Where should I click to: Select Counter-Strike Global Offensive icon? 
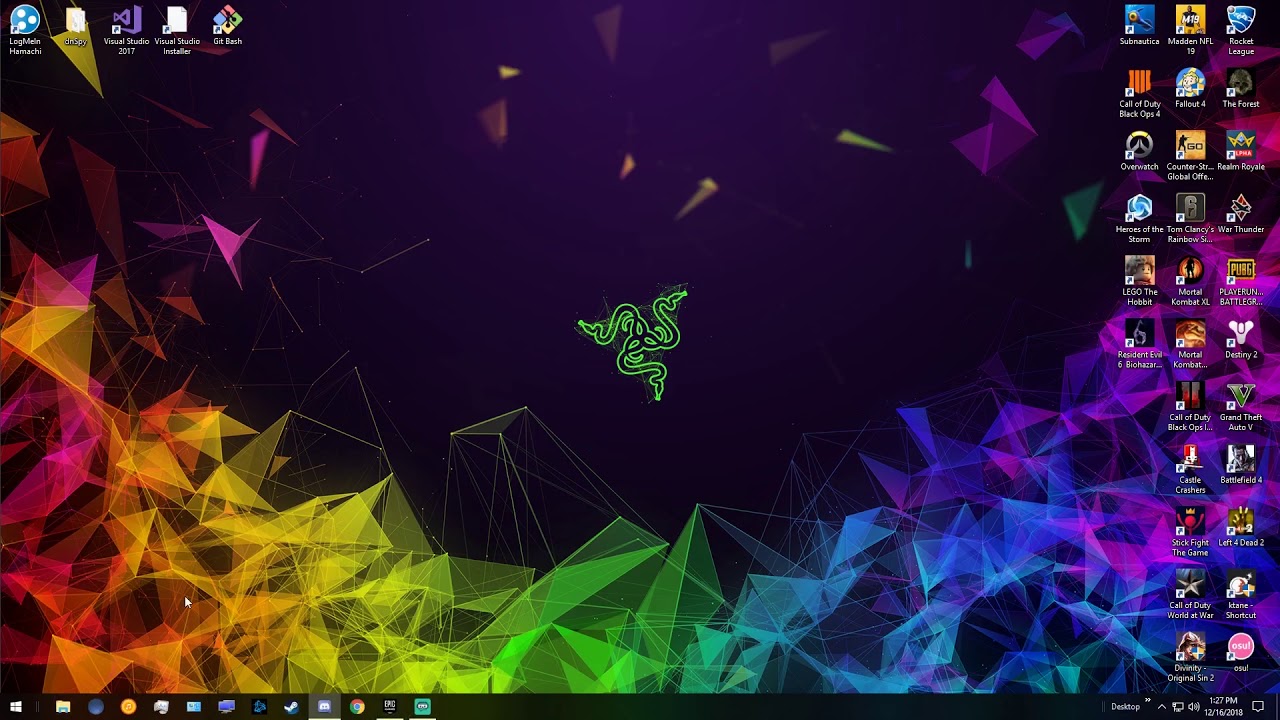(1190, 157)
